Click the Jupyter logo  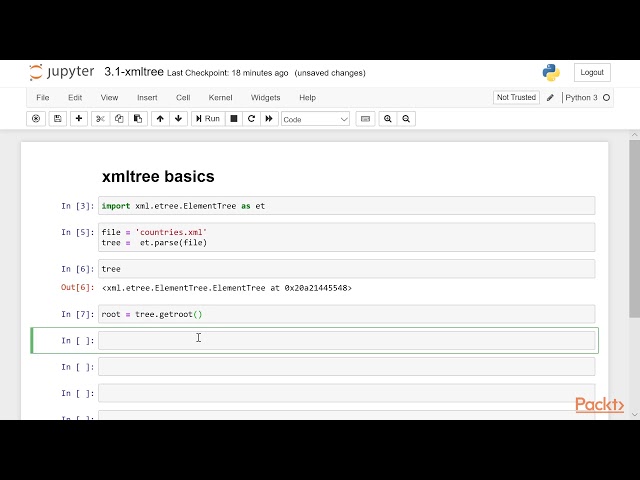(62, 72)
